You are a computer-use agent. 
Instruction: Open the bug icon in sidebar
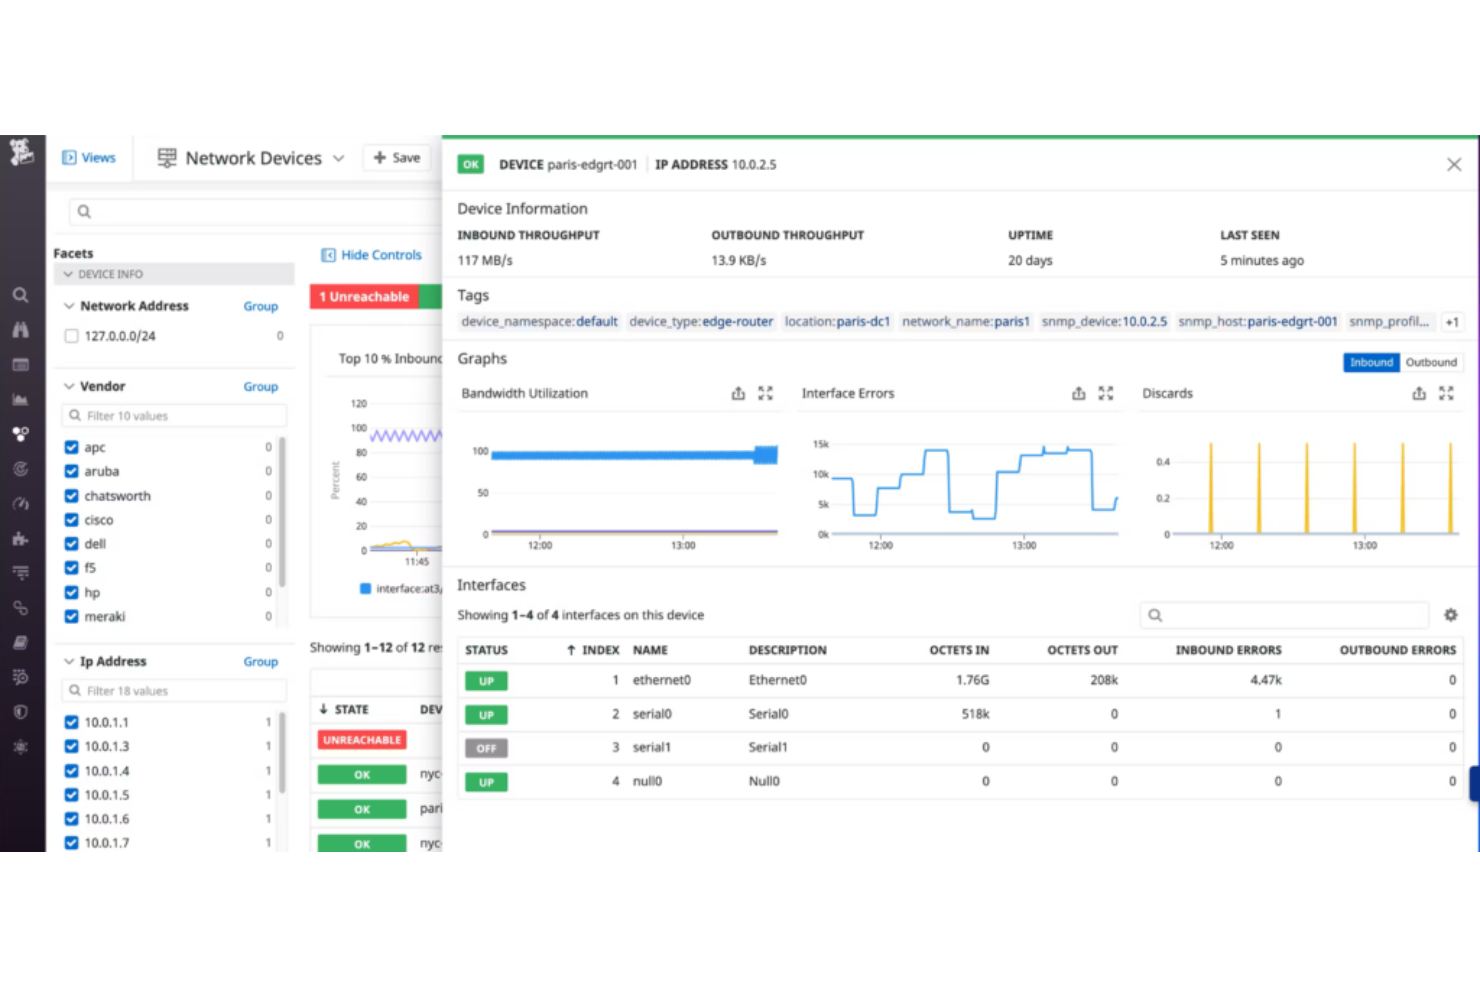tap(20, 747)
